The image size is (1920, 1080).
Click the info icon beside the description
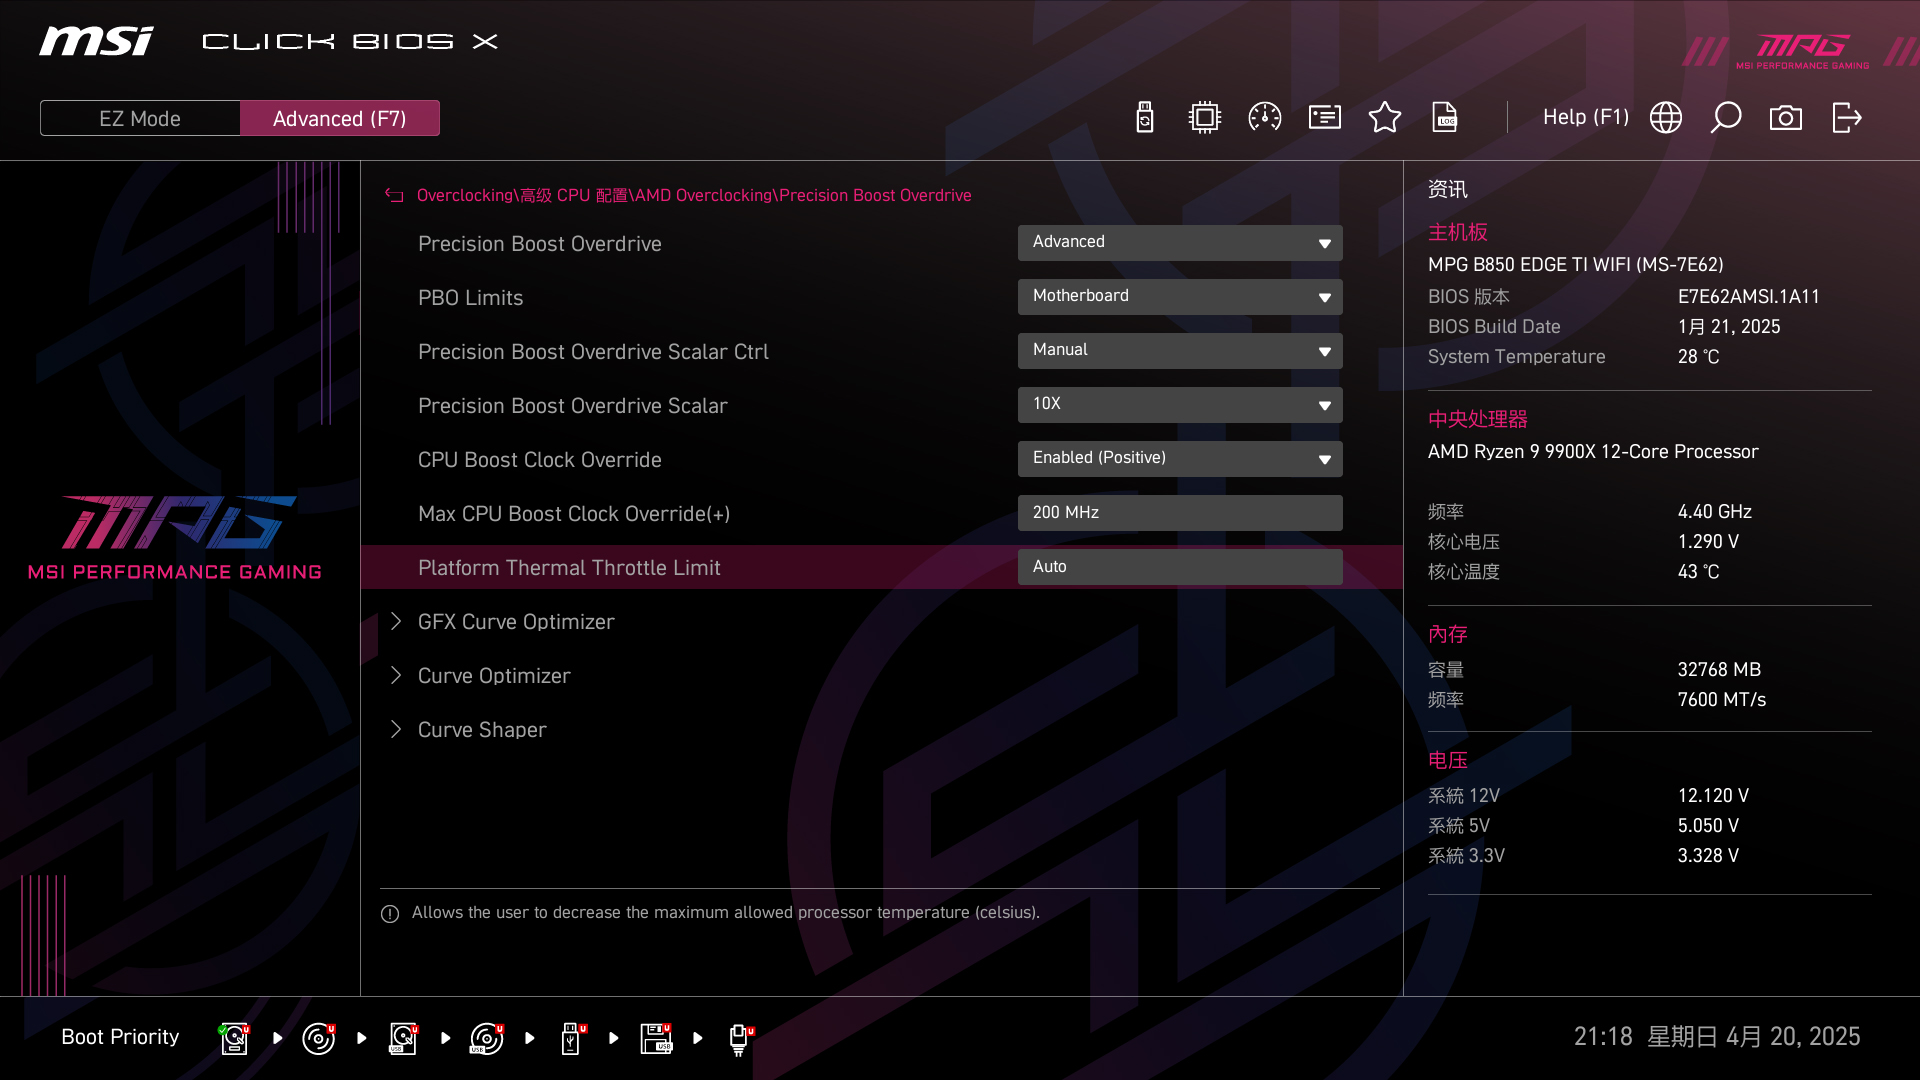pyautogui.click(x=390, y=914)
